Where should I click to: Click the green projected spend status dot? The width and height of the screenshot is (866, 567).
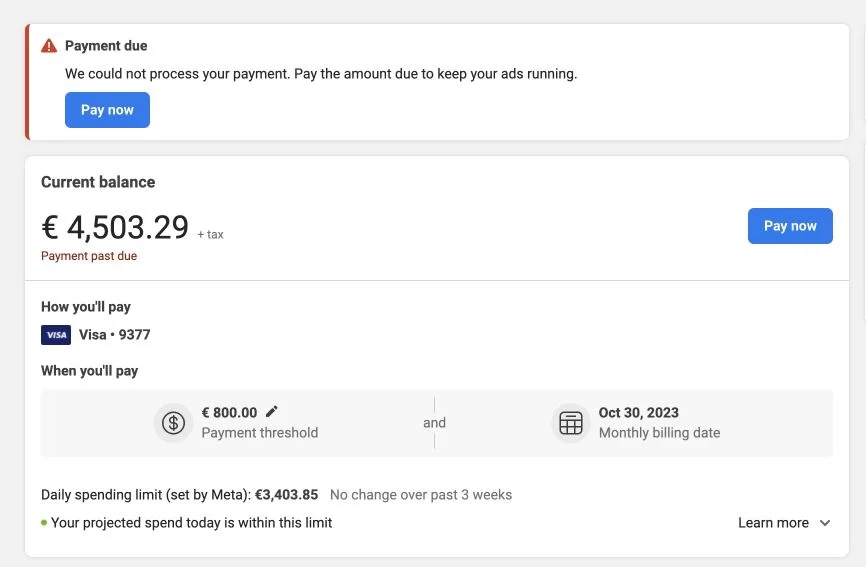coord(44,523)
